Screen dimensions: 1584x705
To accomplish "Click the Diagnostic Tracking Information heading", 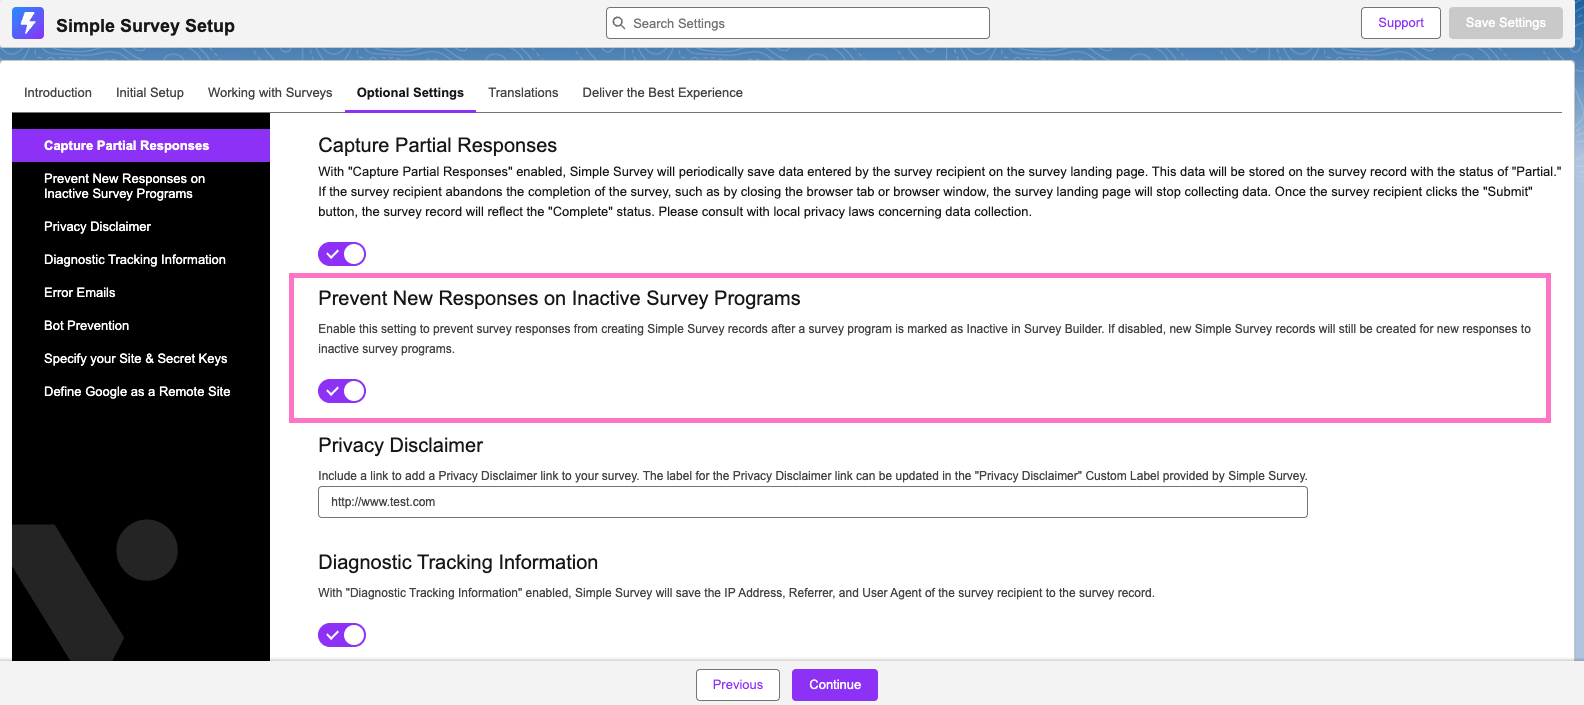I will click(x=458, y=563).
